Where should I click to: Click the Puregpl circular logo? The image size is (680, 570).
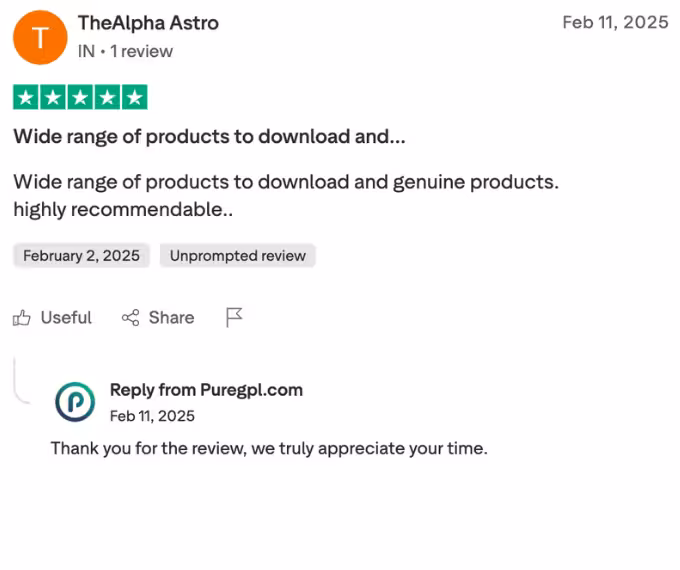75,401
